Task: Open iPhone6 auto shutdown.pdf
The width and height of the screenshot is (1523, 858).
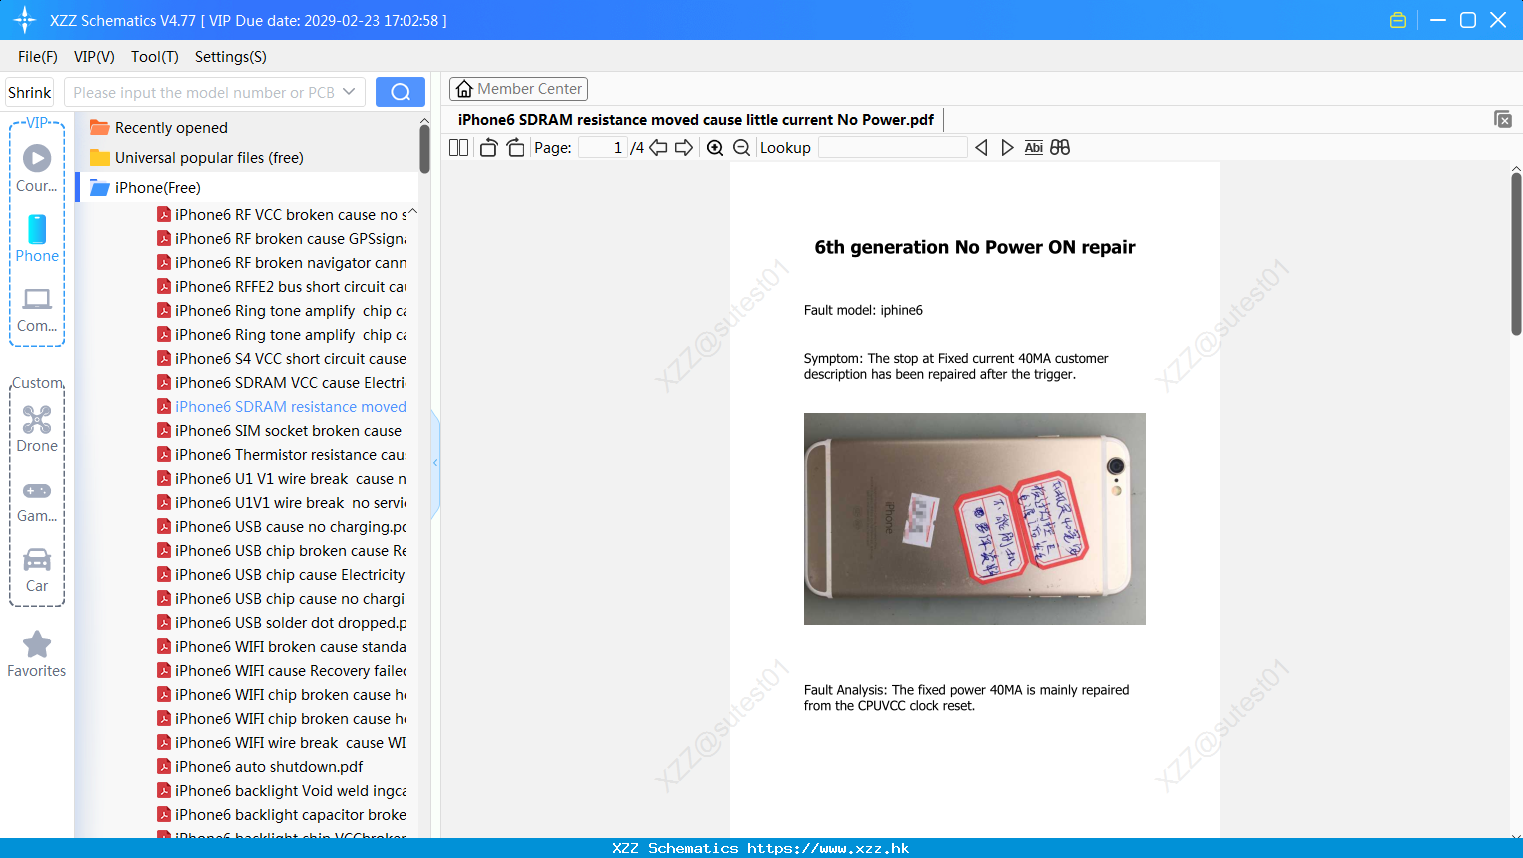Action: click(x=261, y=767)
